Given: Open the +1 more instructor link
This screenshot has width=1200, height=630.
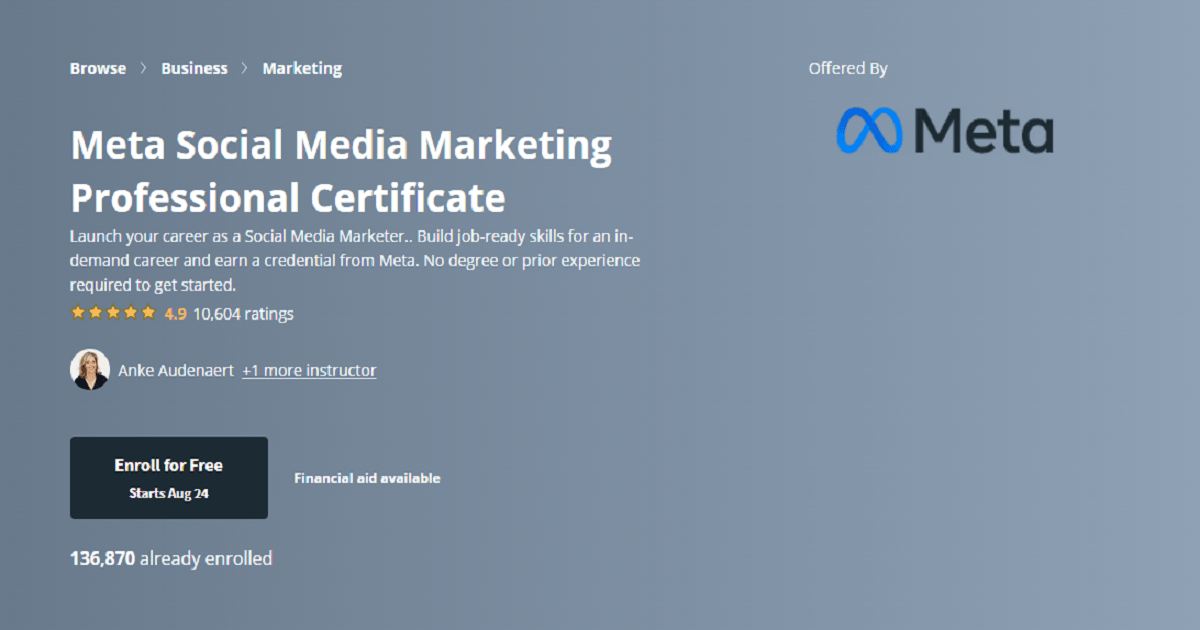Looking at the screenshot, I should pos(309,370).
